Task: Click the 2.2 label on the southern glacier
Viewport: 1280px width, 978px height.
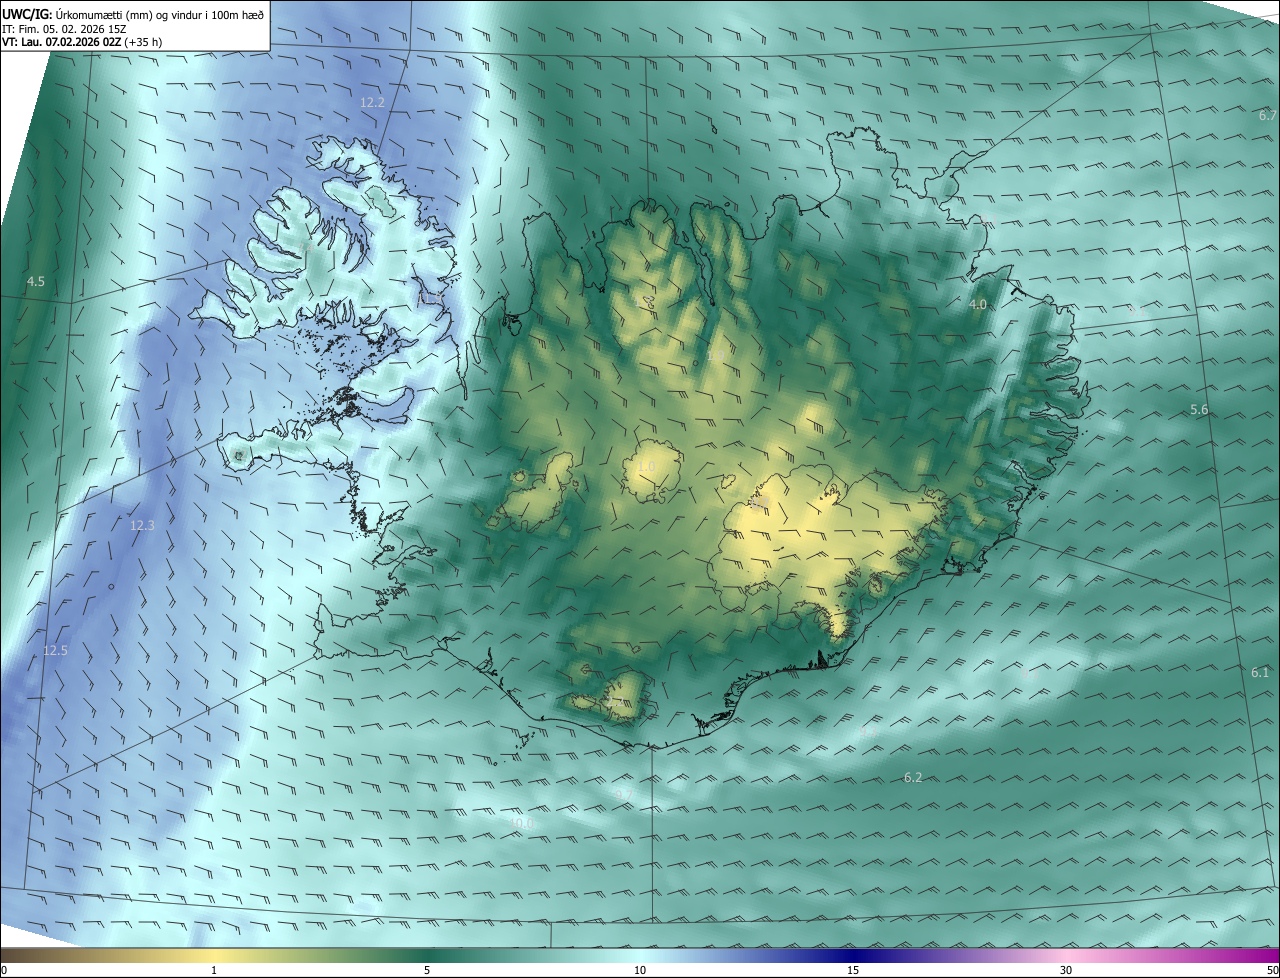Action: 614,701
